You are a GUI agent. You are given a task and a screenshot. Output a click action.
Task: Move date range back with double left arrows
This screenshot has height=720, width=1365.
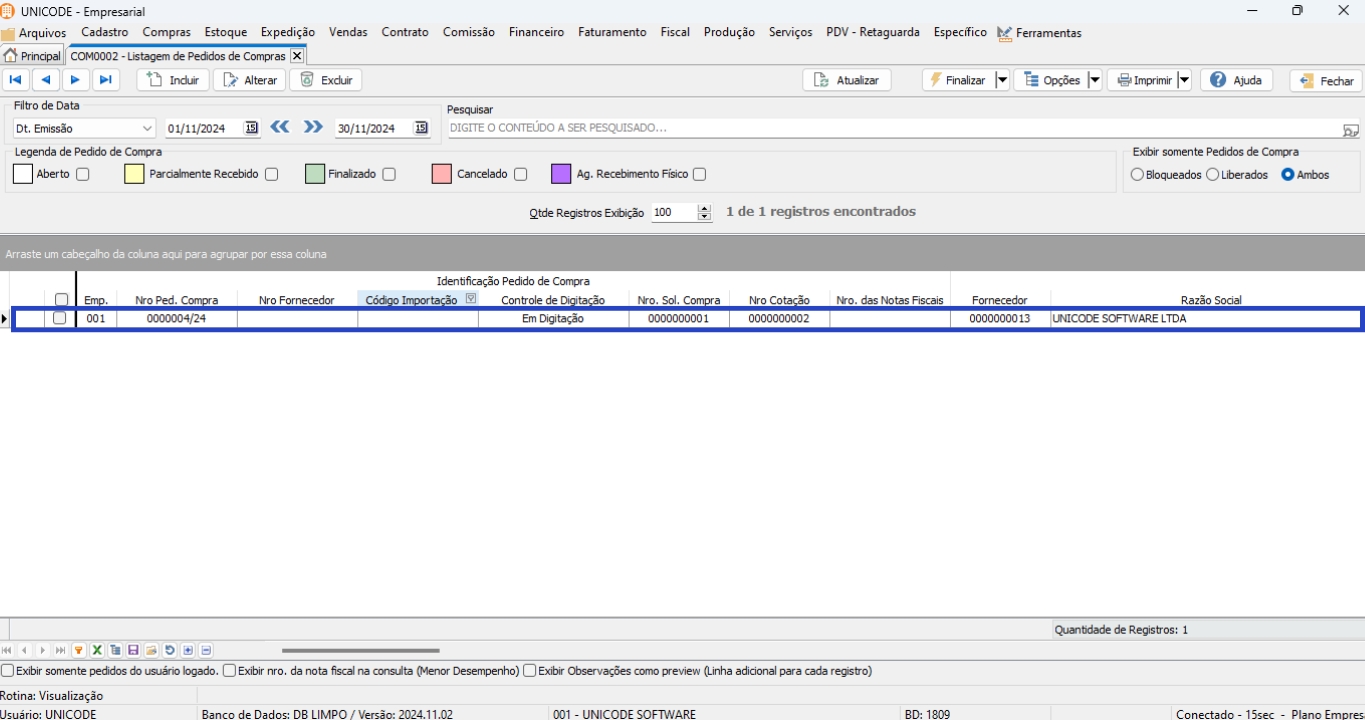[x=280, y=127]
